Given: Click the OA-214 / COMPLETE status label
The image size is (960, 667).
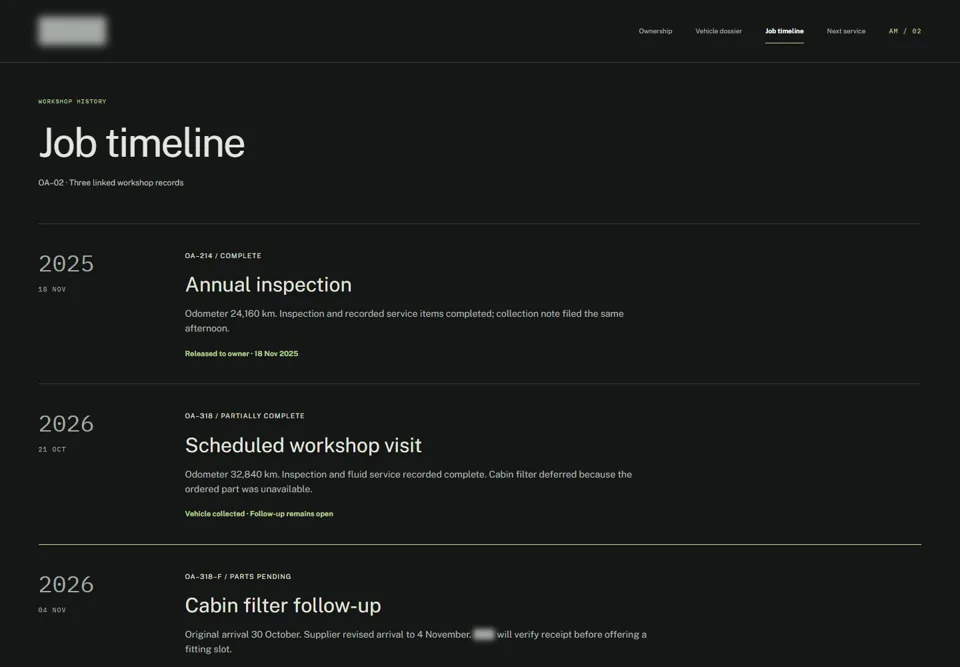Looking at the screenshot, I should coord(223,256).
